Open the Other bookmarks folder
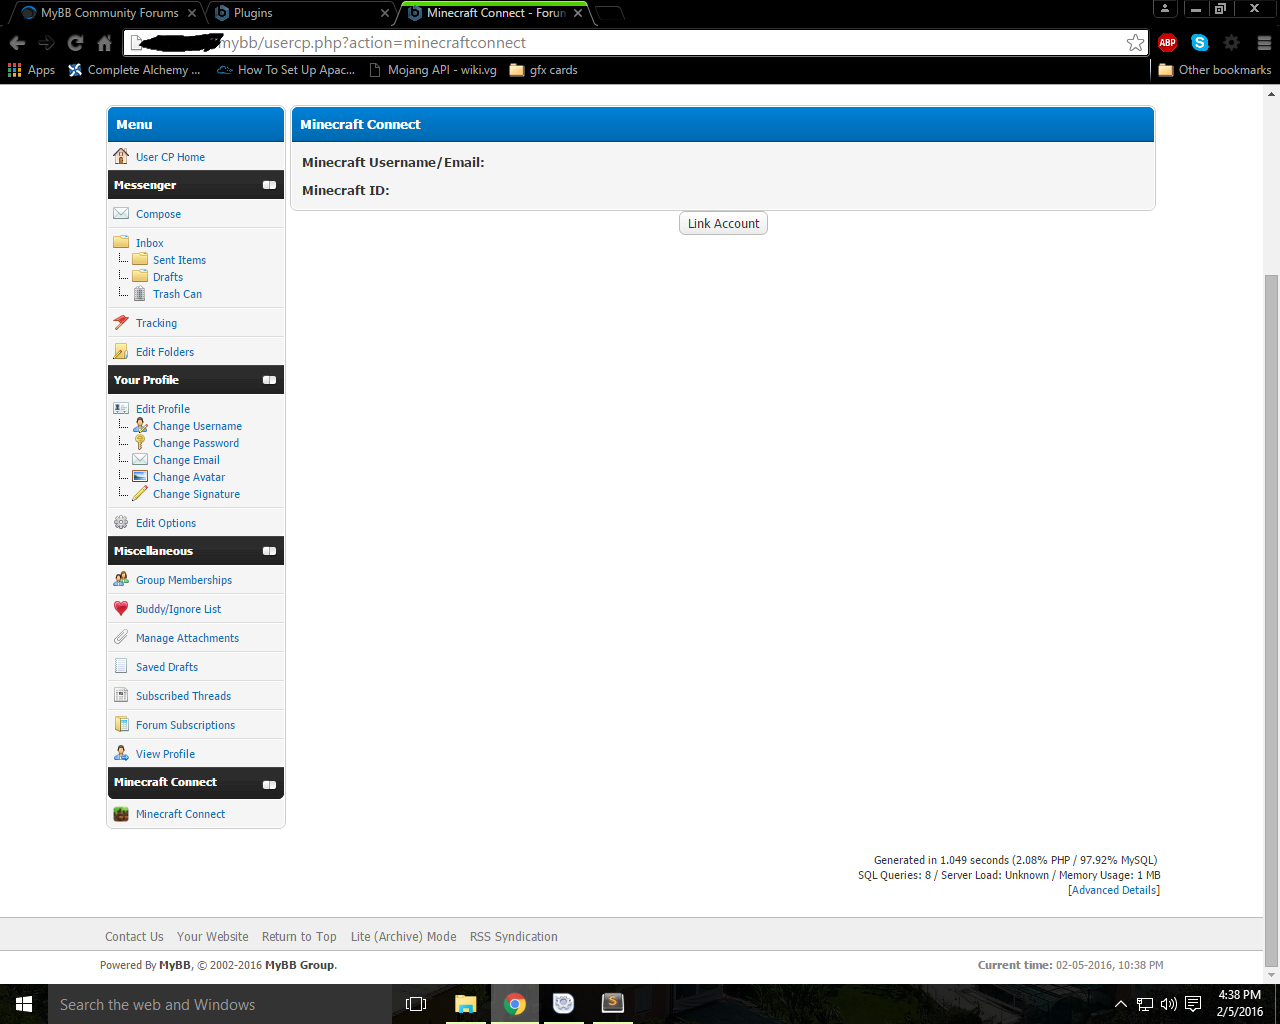1280x1024 pixels. (x=1215, y=70)
